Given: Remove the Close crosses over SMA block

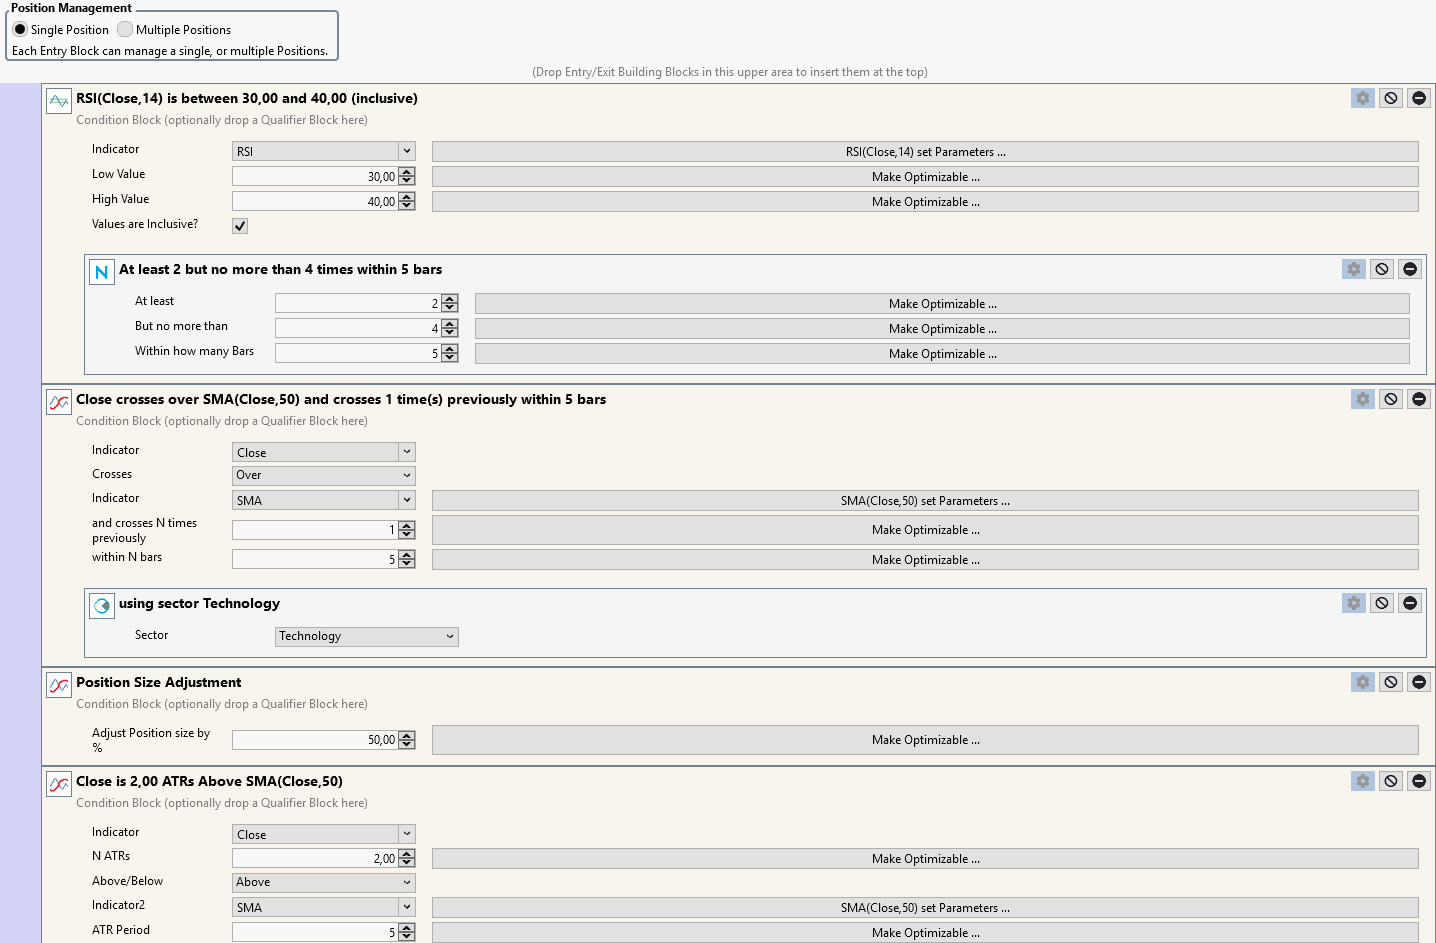Looking at the screenshot, I should pyautogui.click(x=1418, y=399).
